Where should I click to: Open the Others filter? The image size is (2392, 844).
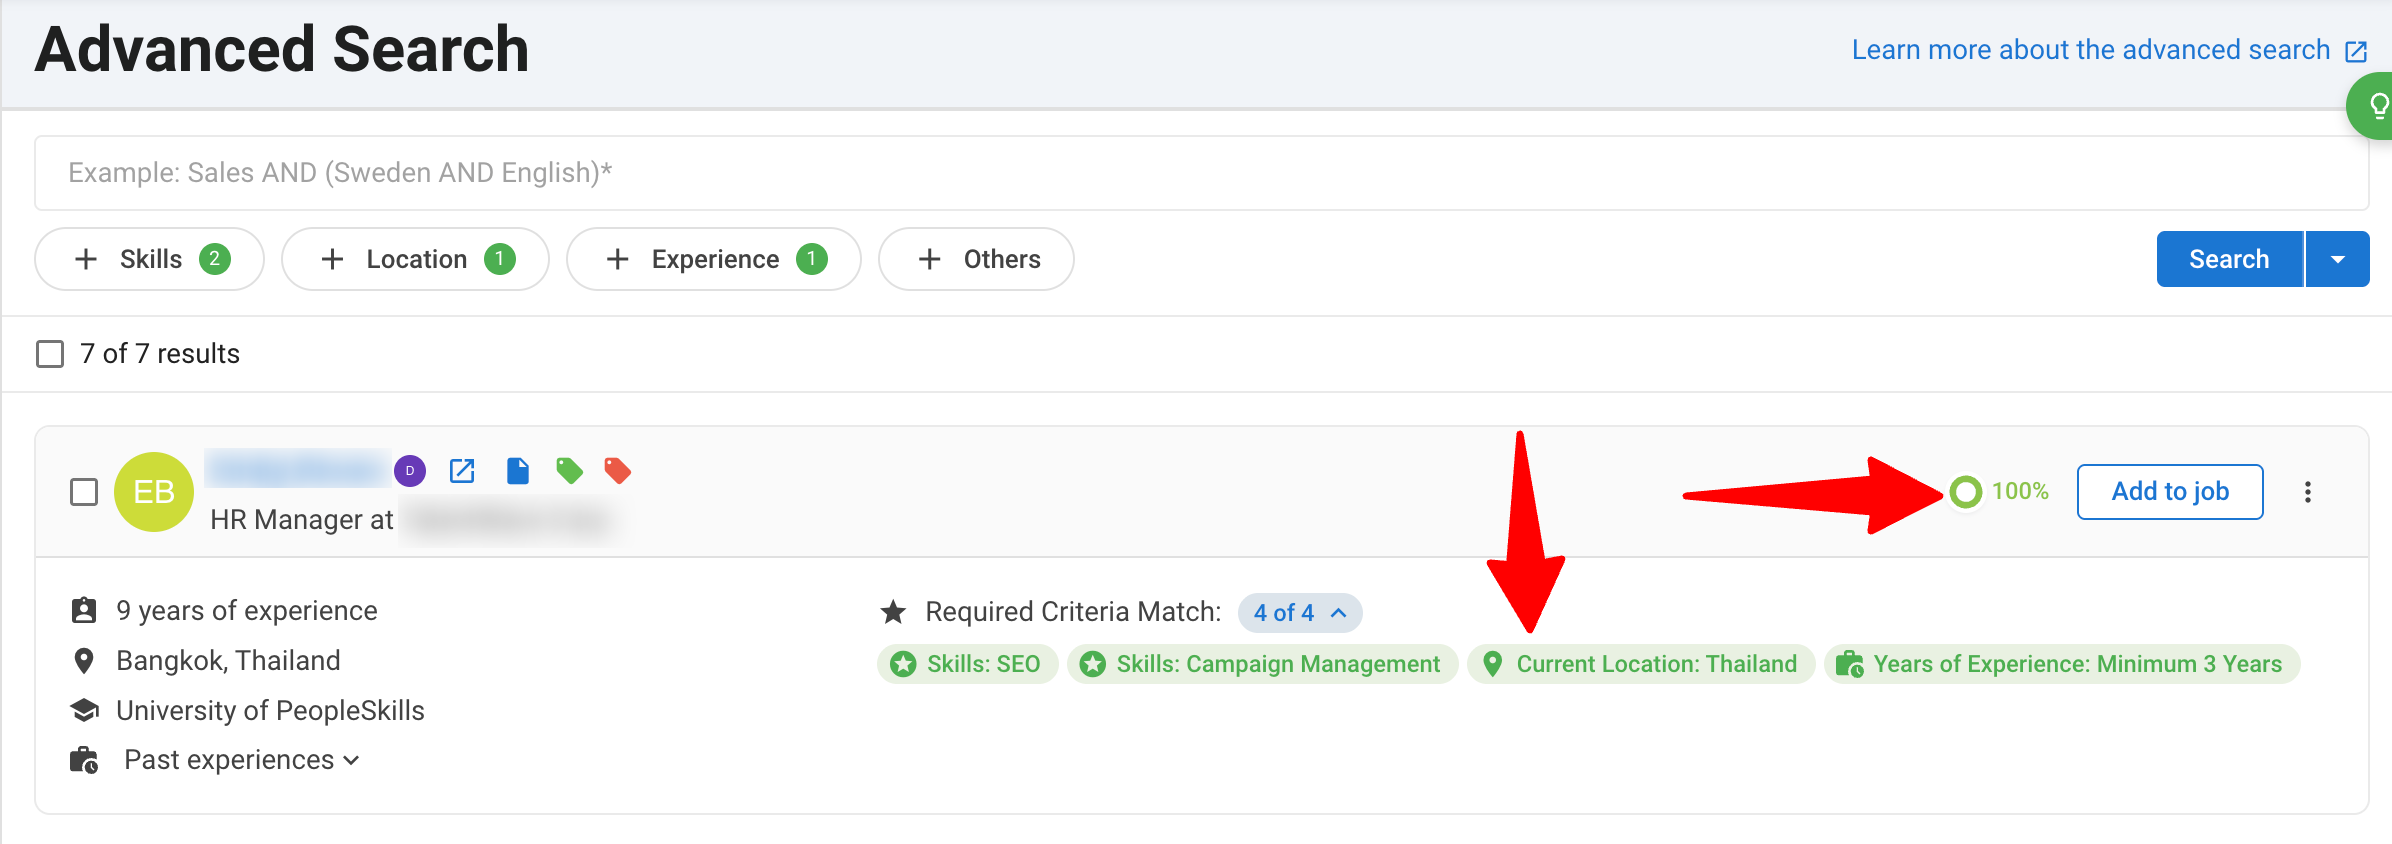(x=977, y=259)
